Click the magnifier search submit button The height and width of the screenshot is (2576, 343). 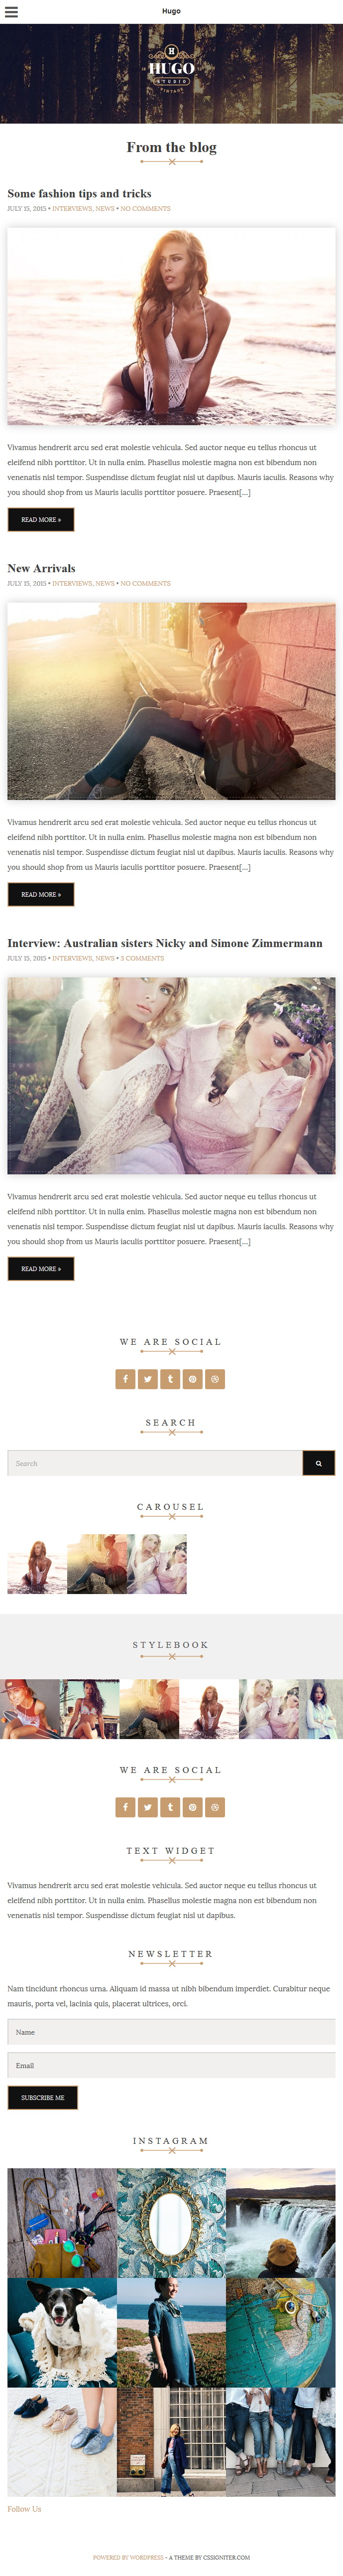[x=319, y=1463]
